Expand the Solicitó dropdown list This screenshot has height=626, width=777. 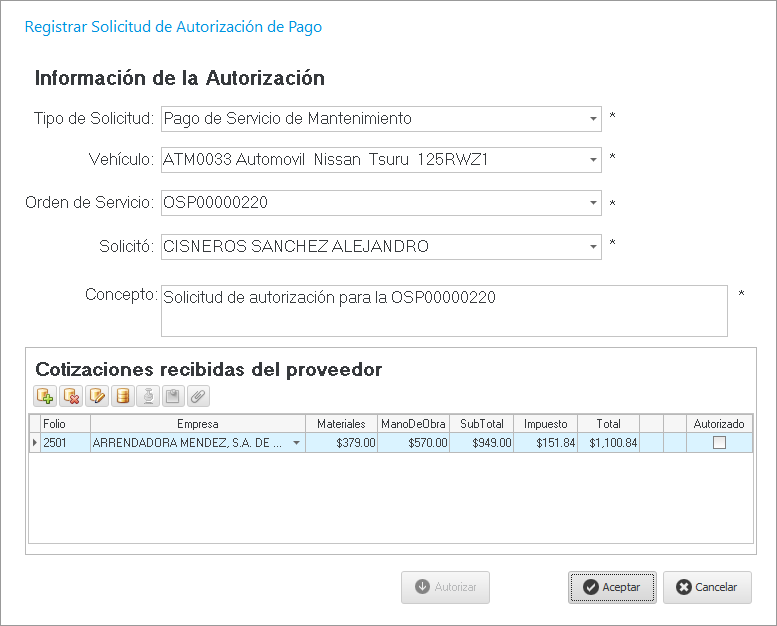pyautogui.click(x=592, y=247)
